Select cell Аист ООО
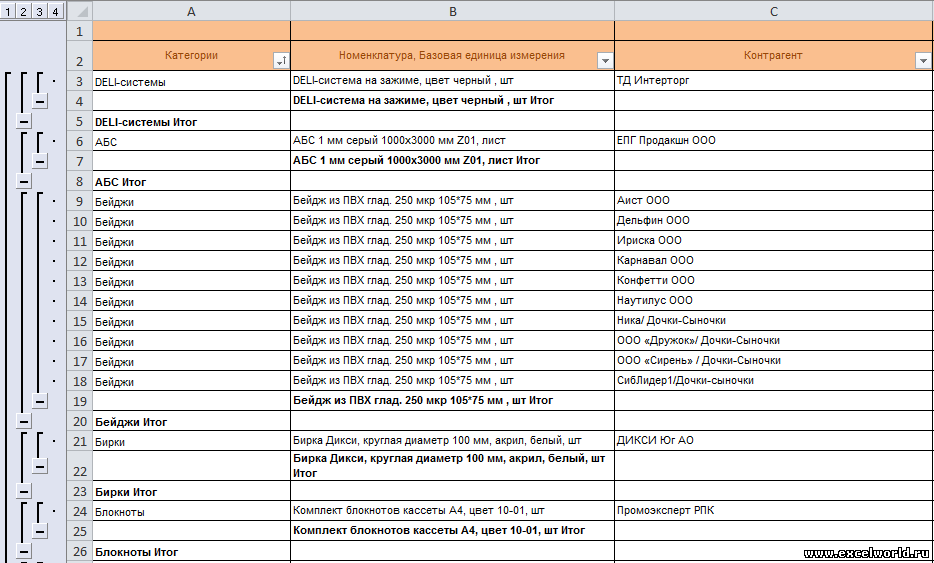This screenshot has width=934, height=563. [x=774, y=201]
